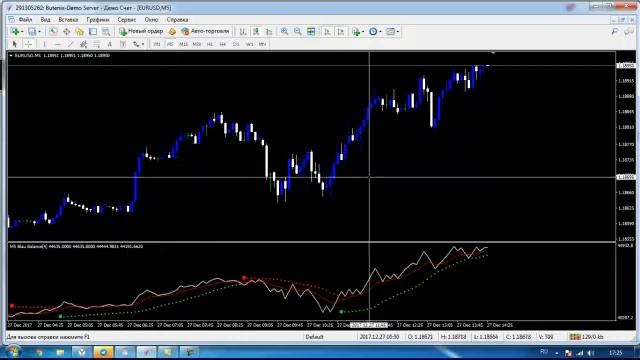This screenshot has width=640, height=360.
Task: Launch MetaEditor from the toolbar
Action: (x=172, y=31)
